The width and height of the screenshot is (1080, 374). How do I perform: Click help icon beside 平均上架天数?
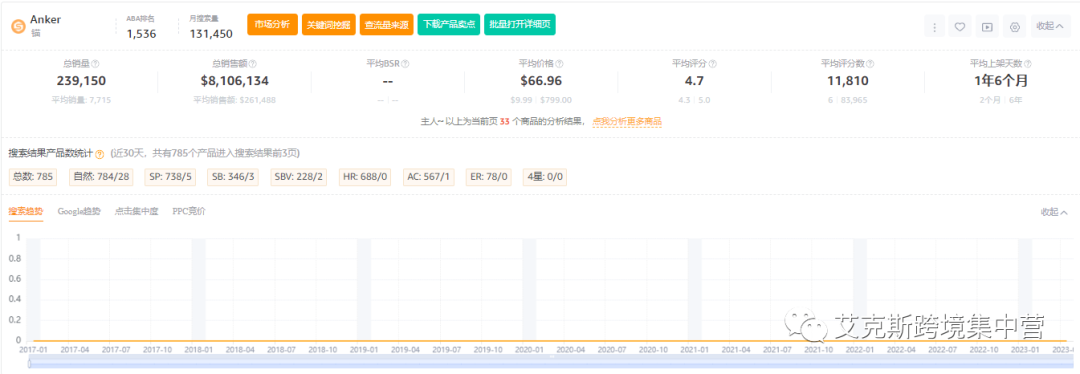click(1028, 63)
